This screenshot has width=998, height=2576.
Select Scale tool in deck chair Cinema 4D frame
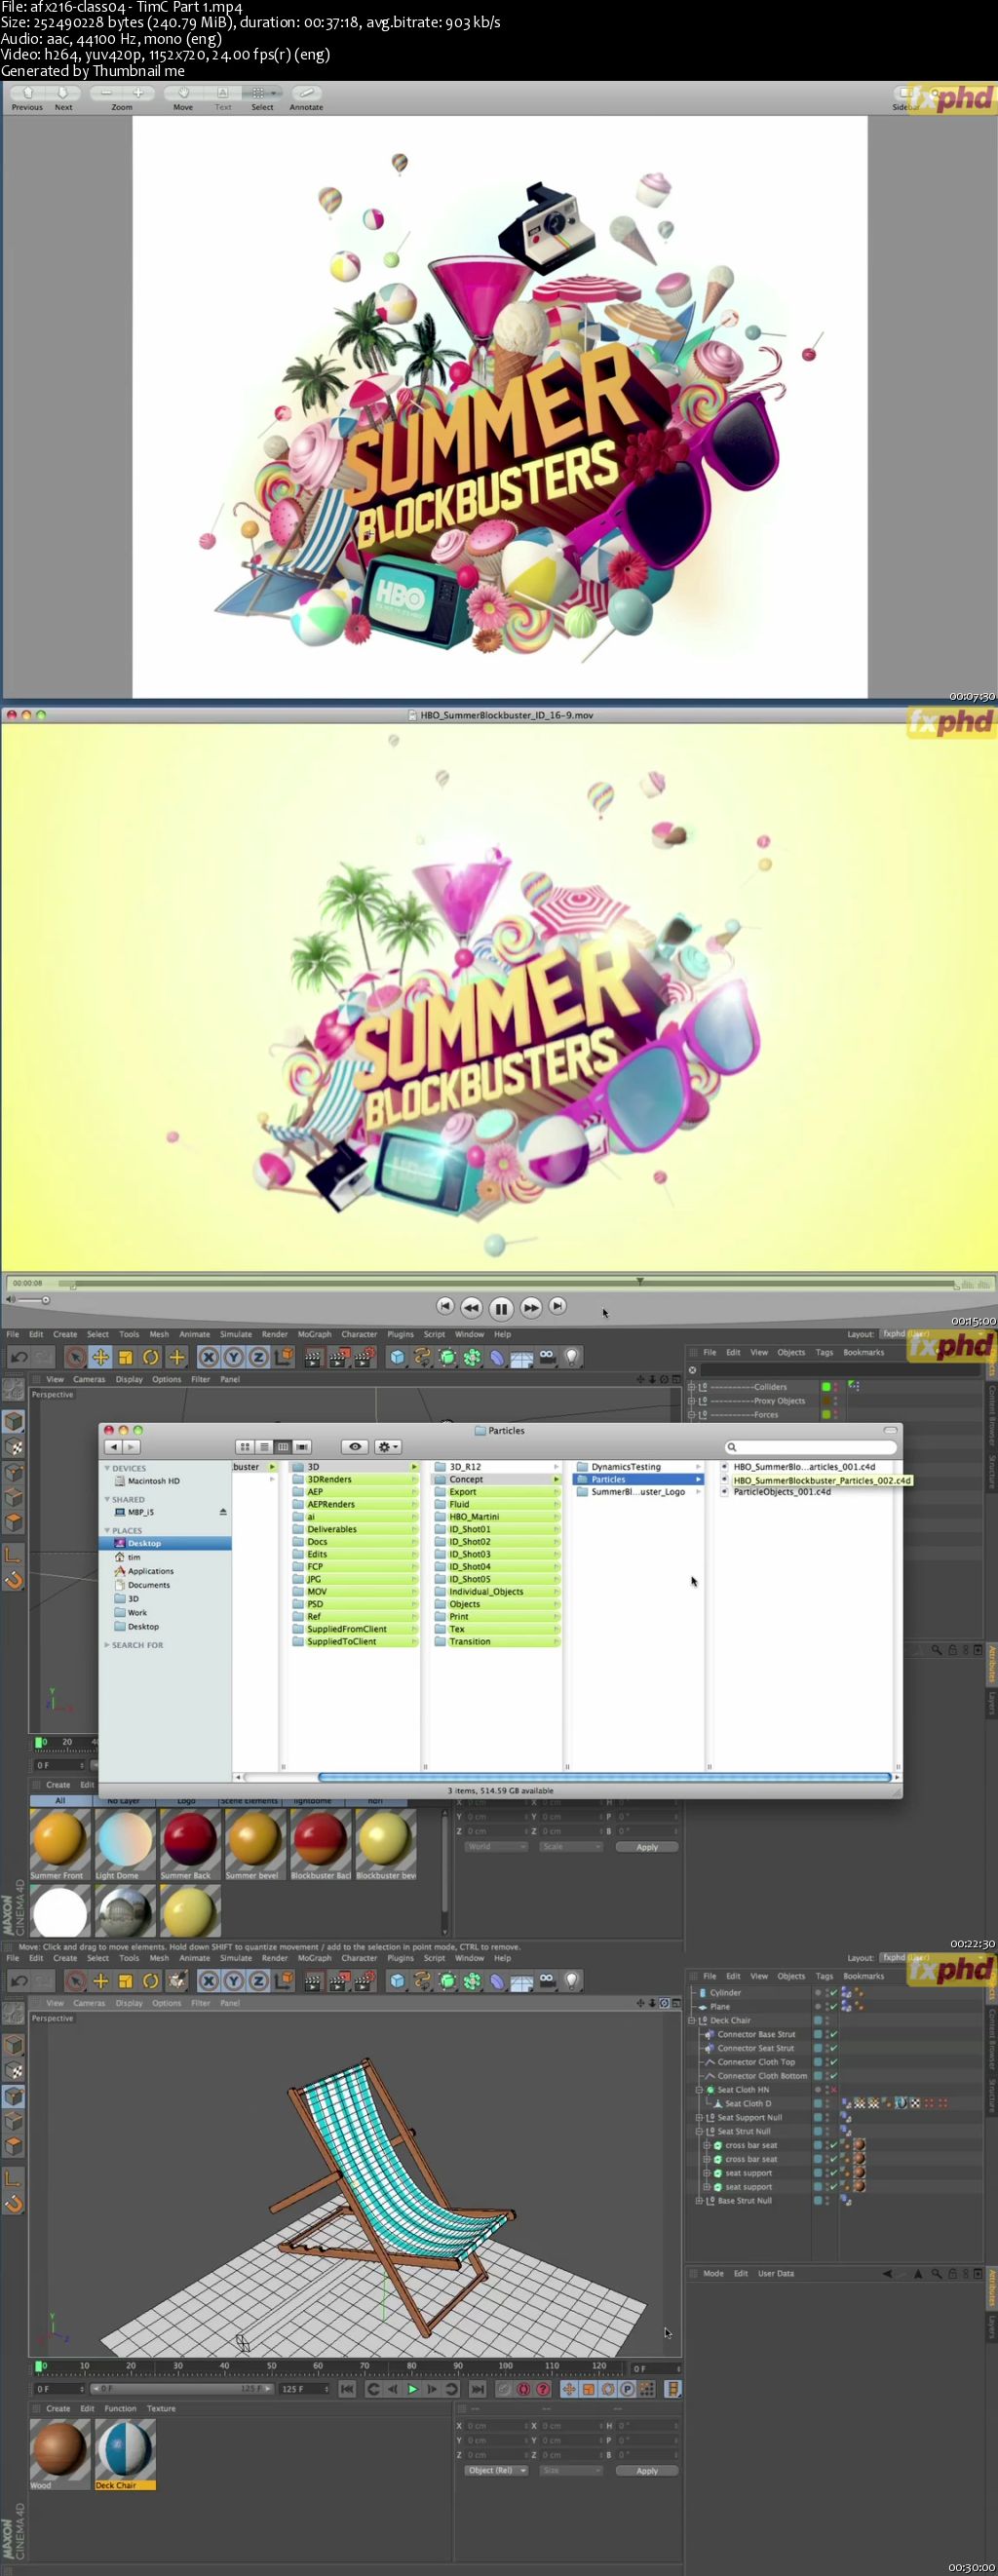[x=126, y=1981]
